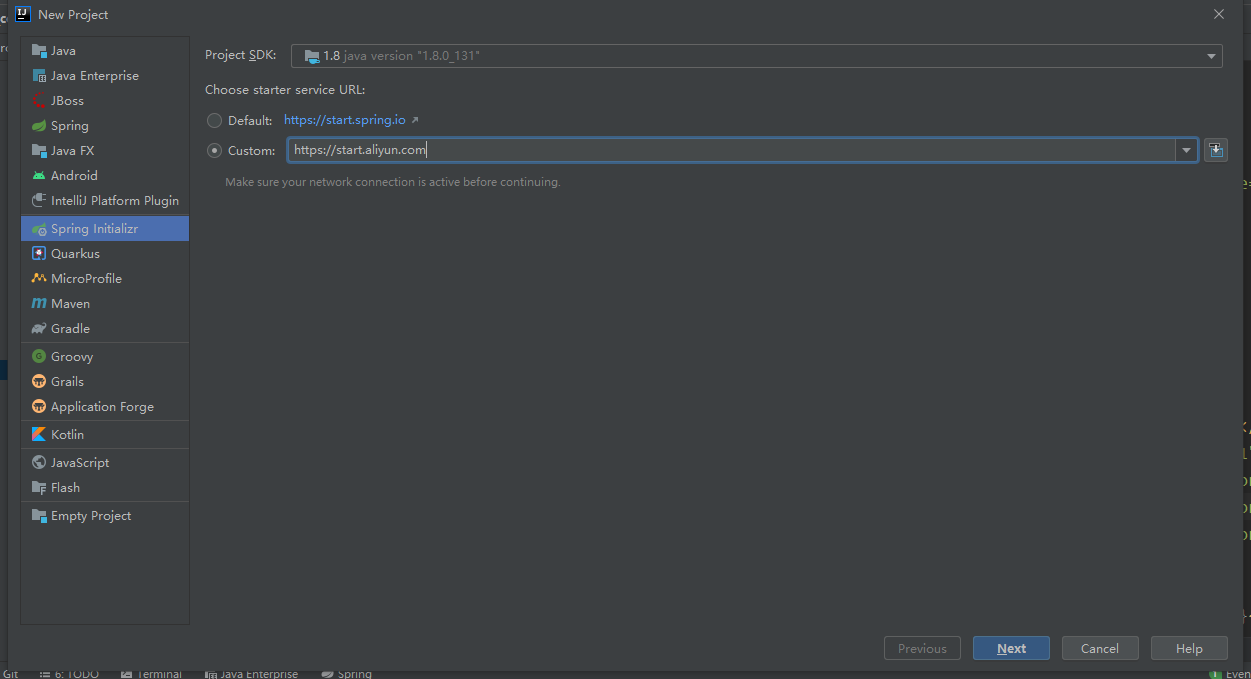Open Help for New Project
Viewport: 1251px width, 679px height.
(1189, 648)
